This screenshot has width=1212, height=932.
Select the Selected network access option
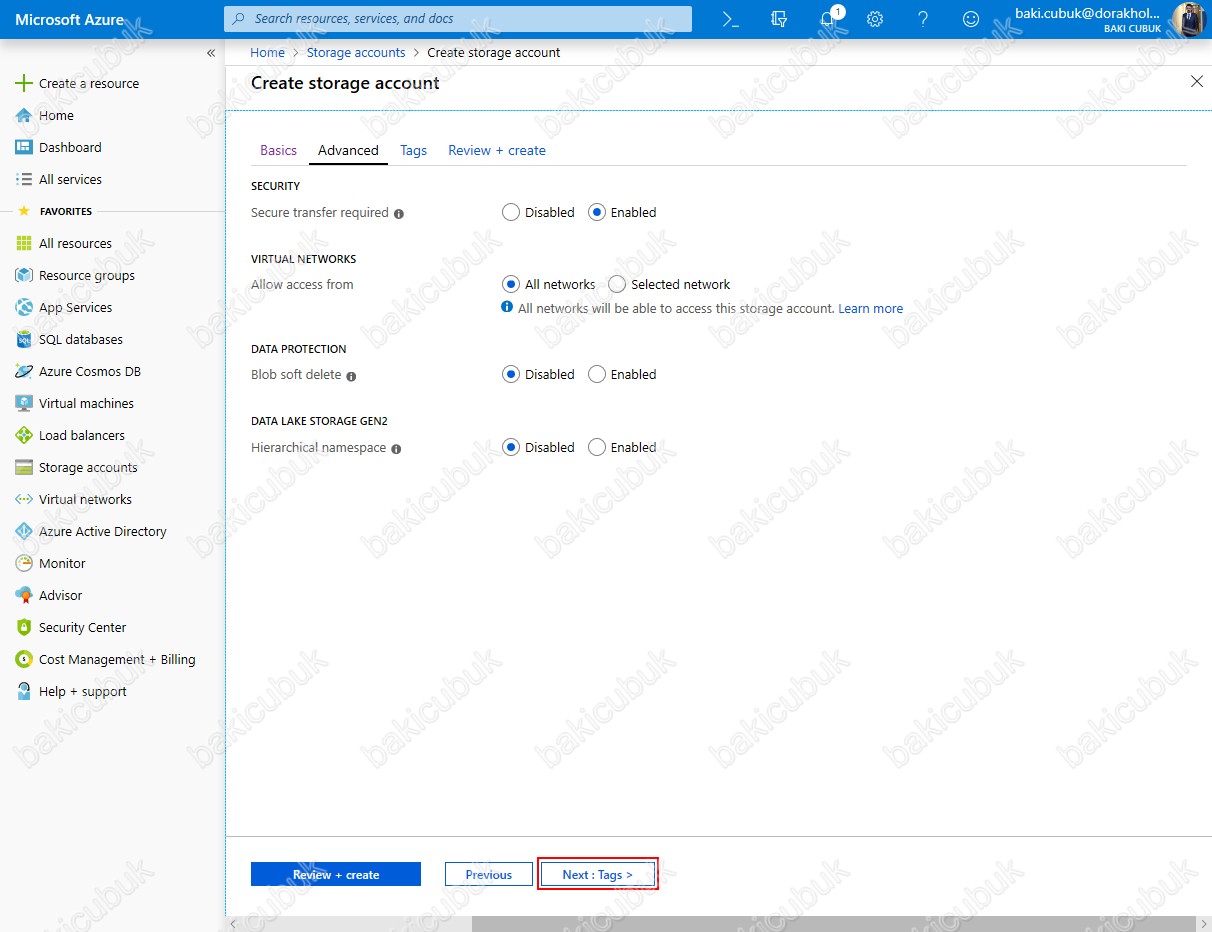(617, 284)
